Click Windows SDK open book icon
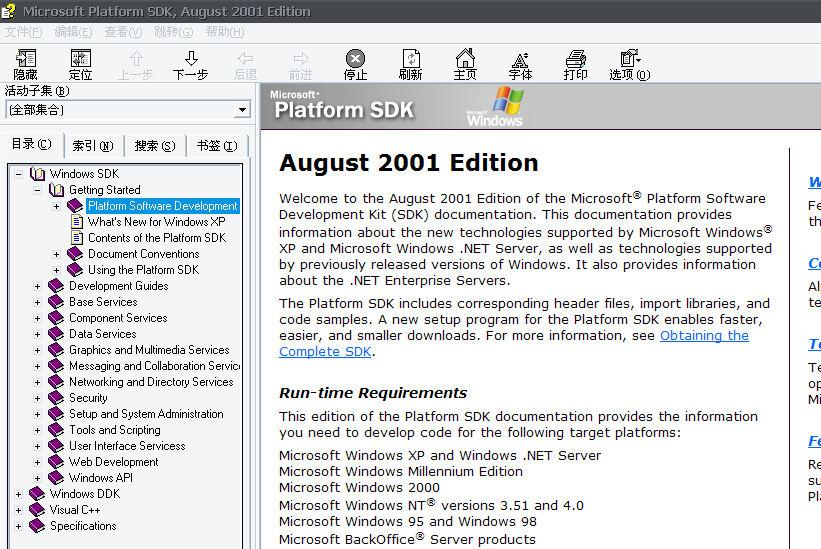This screenshot has width=821, height=549. tap(38, 173)
